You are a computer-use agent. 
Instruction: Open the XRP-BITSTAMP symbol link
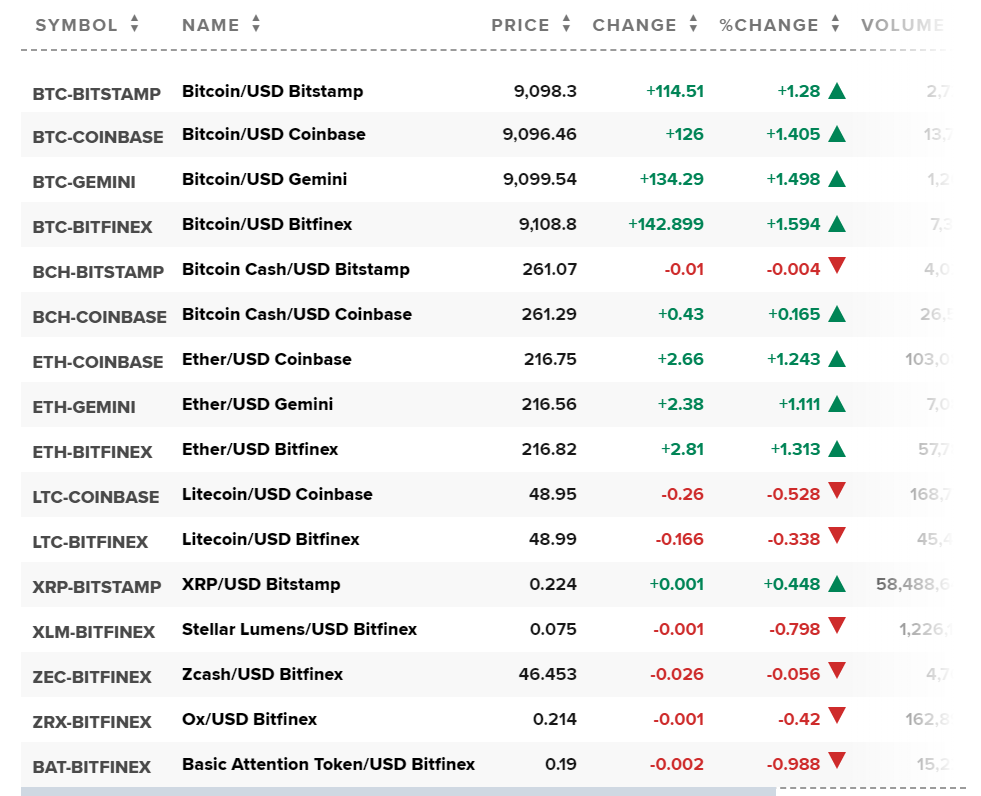96,588
